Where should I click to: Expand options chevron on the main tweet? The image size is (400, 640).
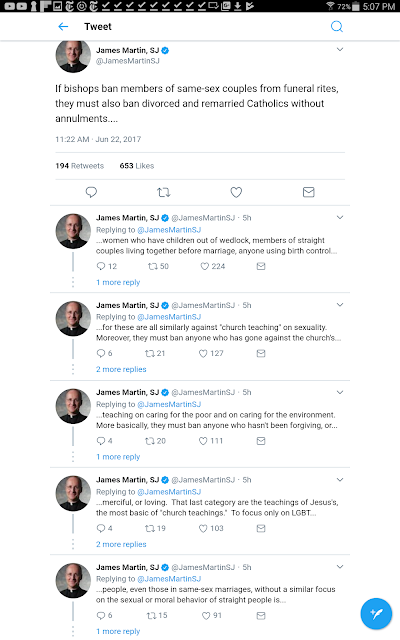tap(340, 49)
